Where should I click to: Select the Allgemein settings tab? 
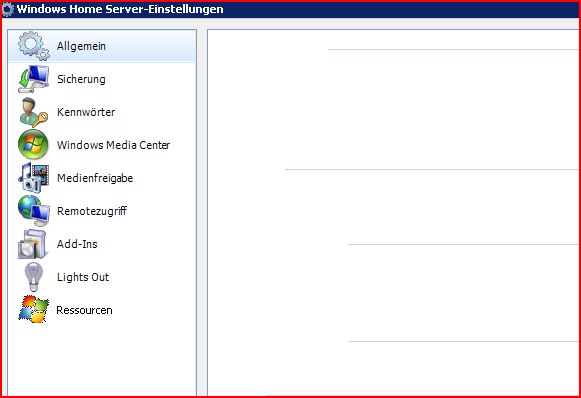click(102, 46)
